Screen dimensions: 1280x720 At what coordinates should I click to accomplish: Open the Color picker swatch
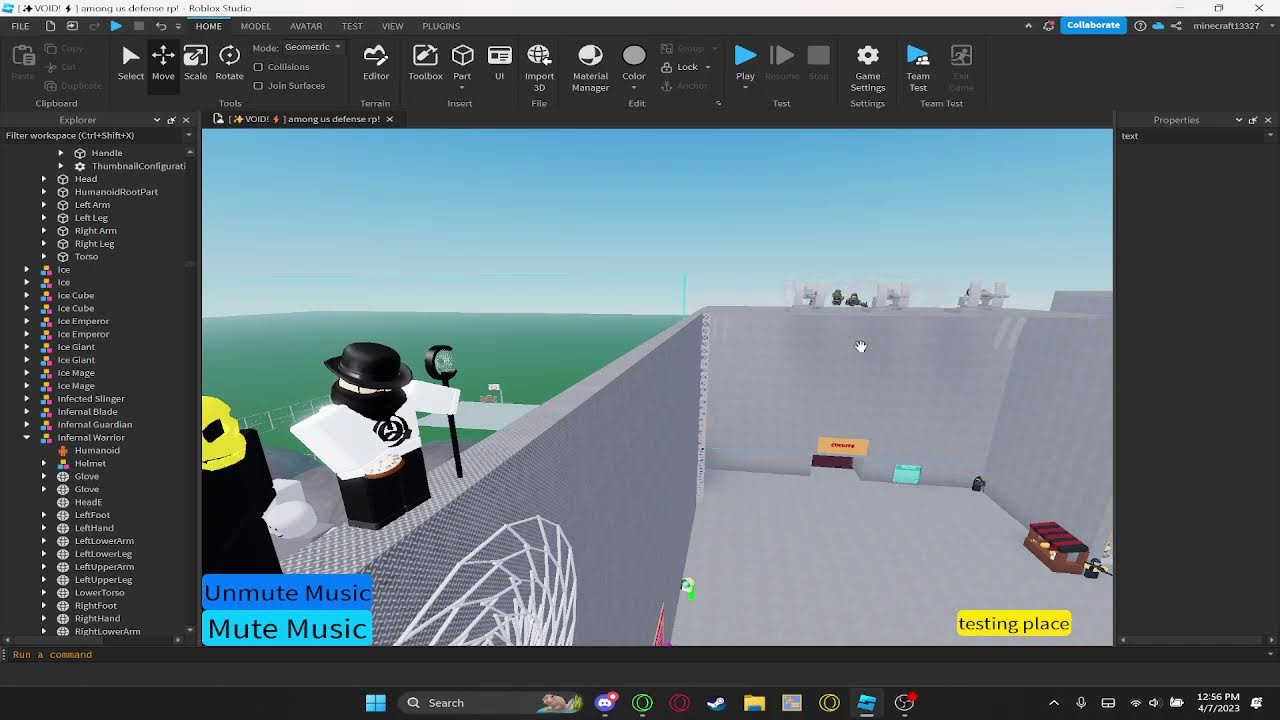click(x=634, y=56)
